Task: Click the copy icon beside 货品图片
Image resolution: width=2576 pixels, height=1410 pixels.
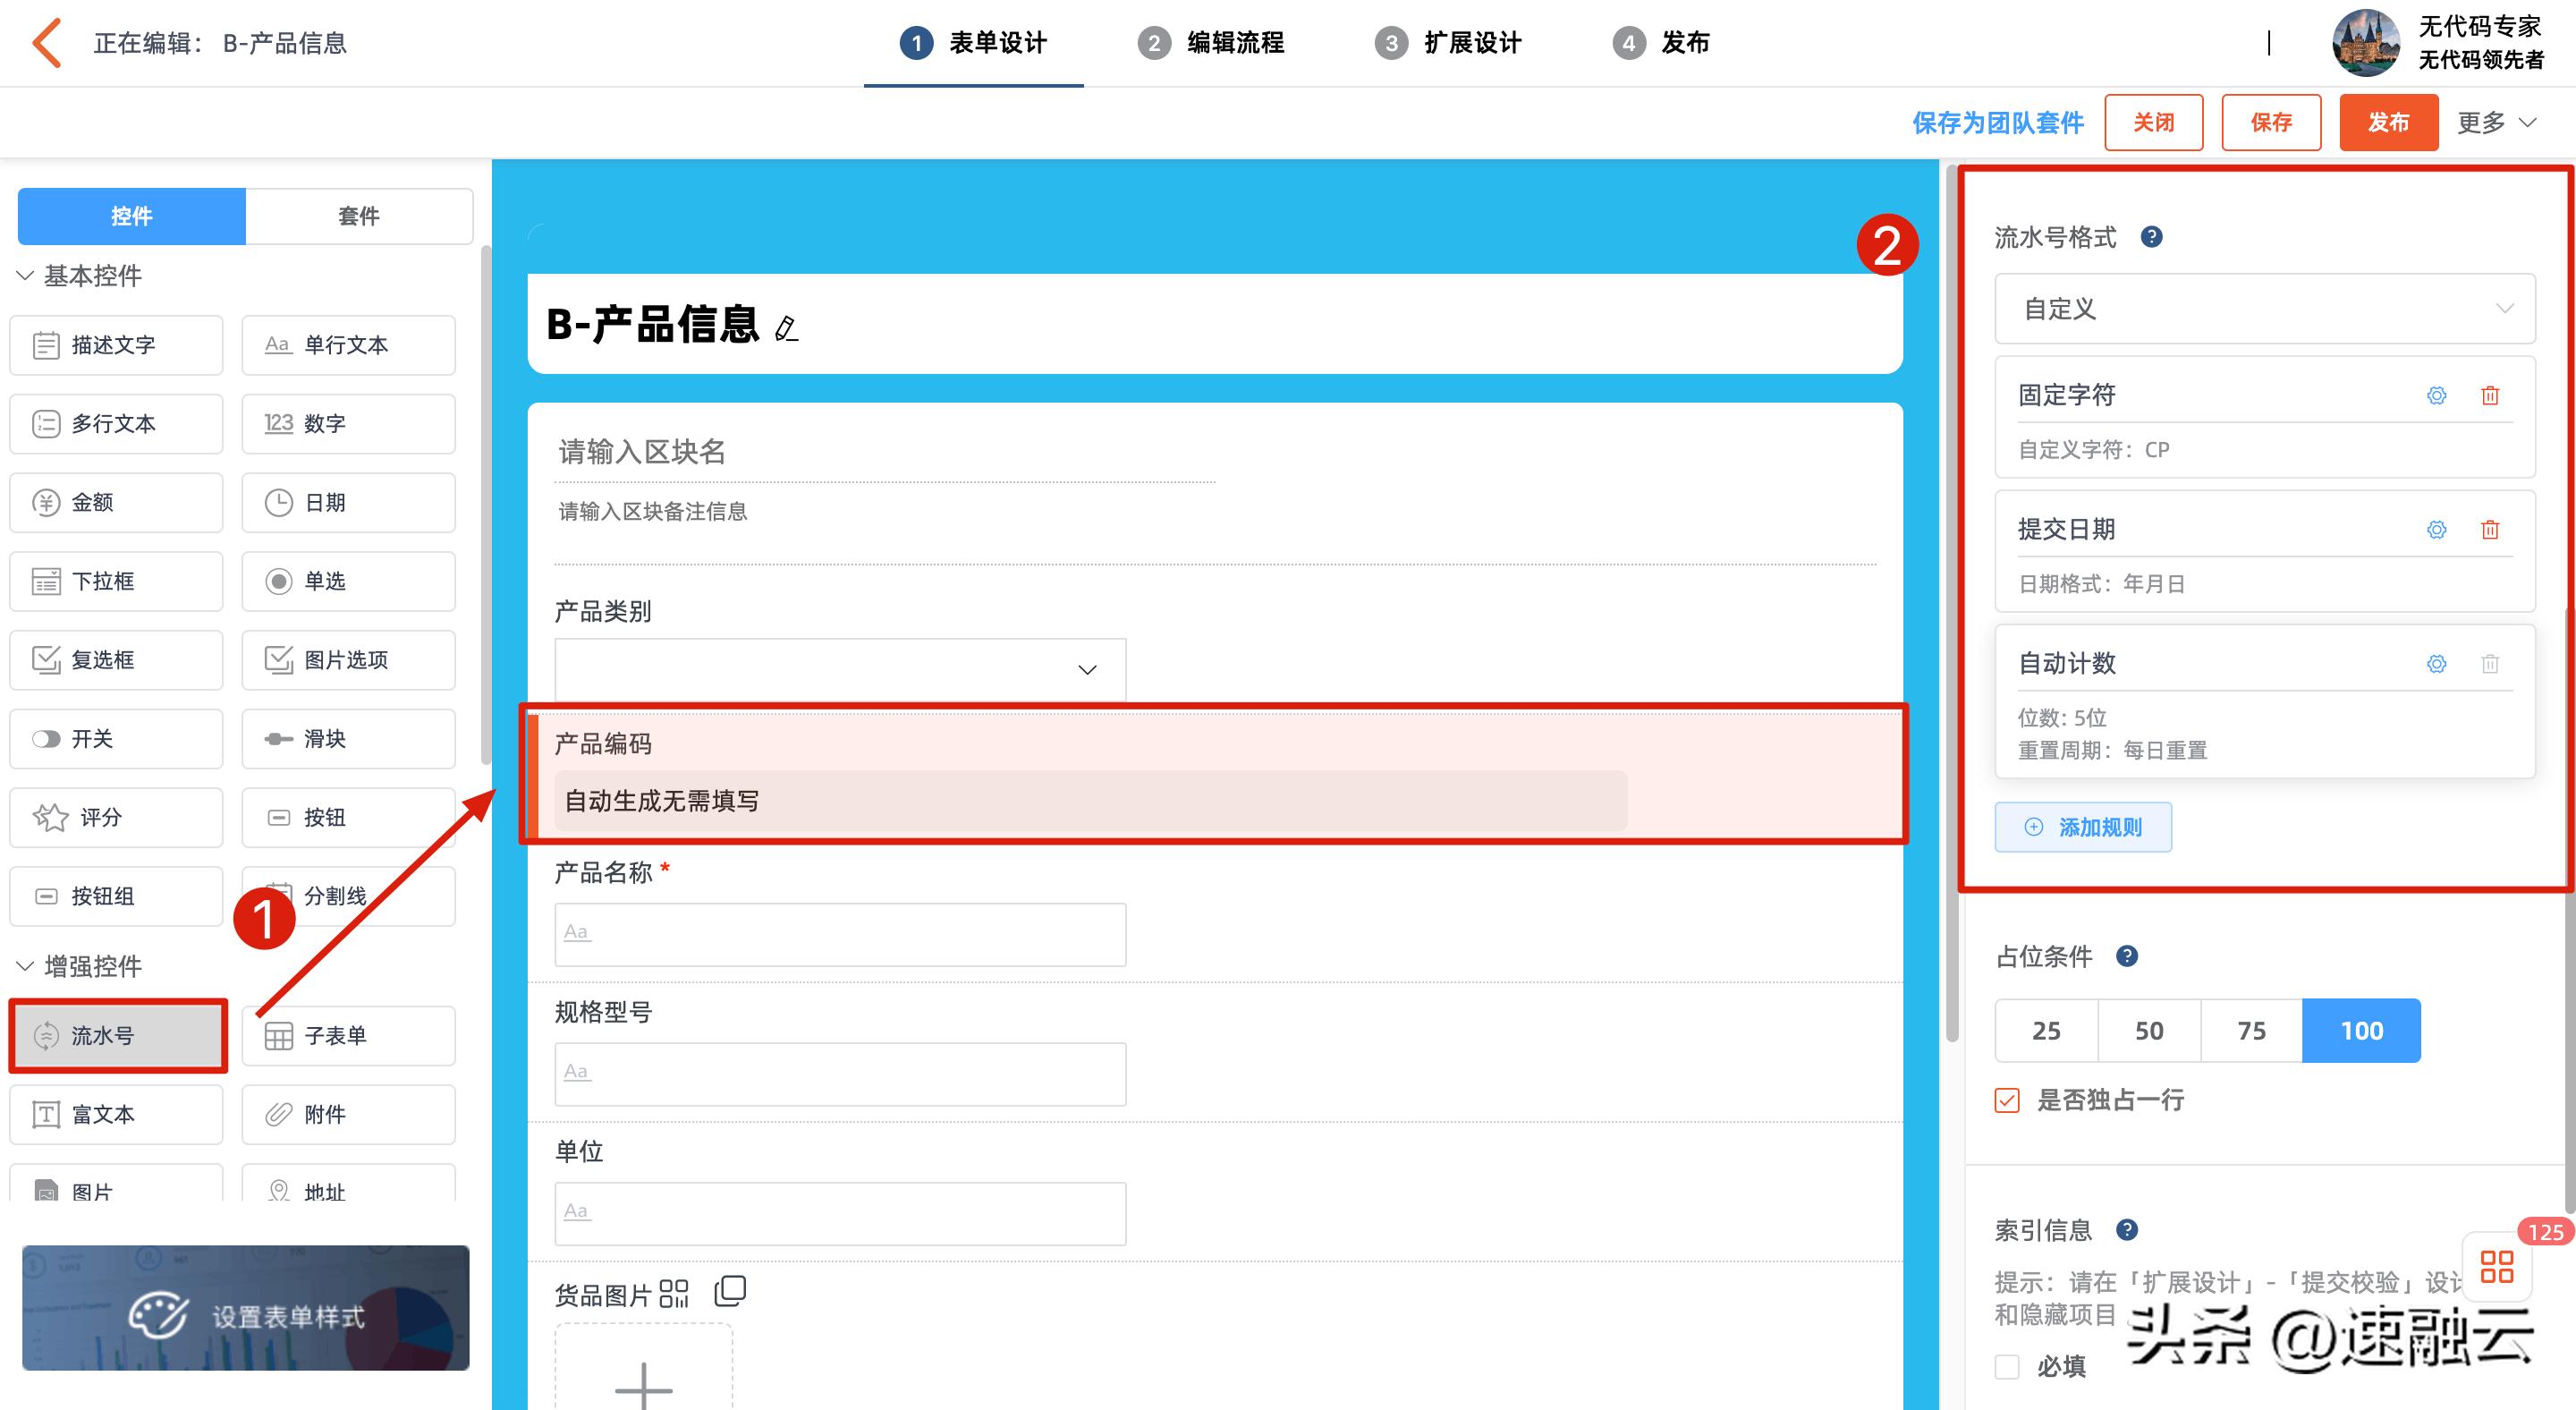Action: 729,1290
